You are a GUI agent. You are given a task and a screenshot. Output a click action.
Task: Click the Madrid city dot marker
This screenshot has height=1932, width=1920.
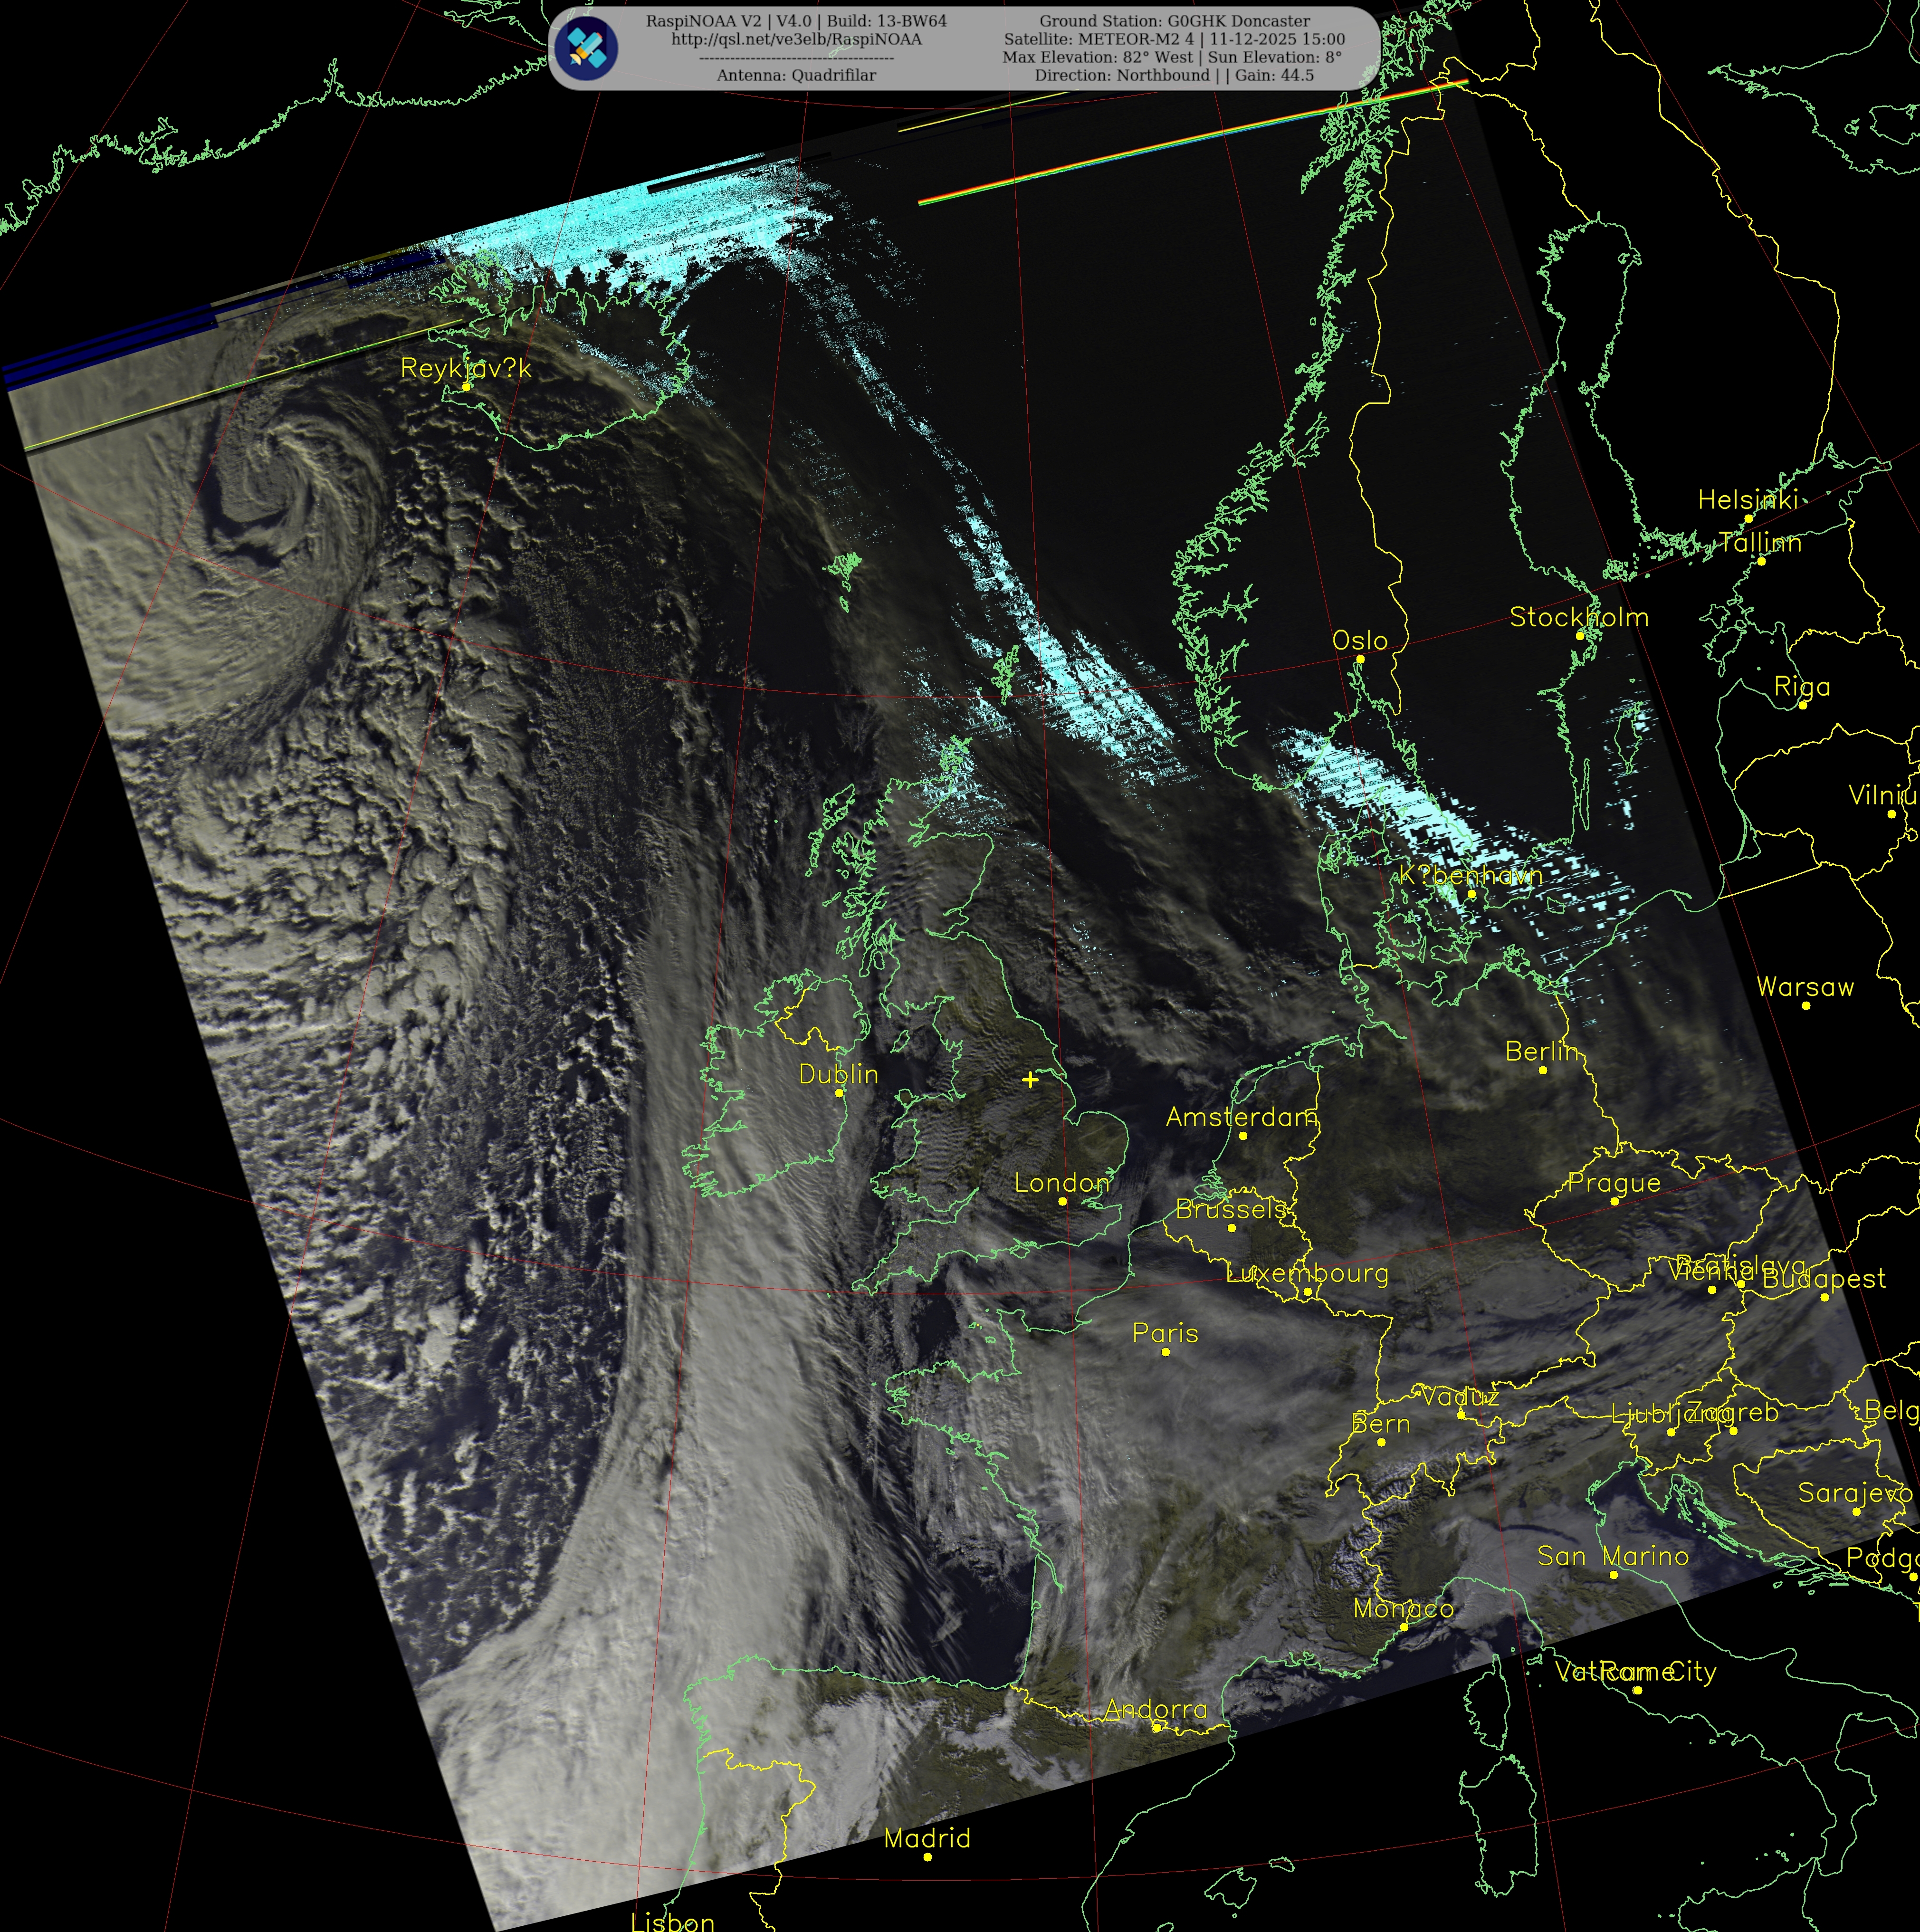pyautogui.click(x=927, y=1857)
